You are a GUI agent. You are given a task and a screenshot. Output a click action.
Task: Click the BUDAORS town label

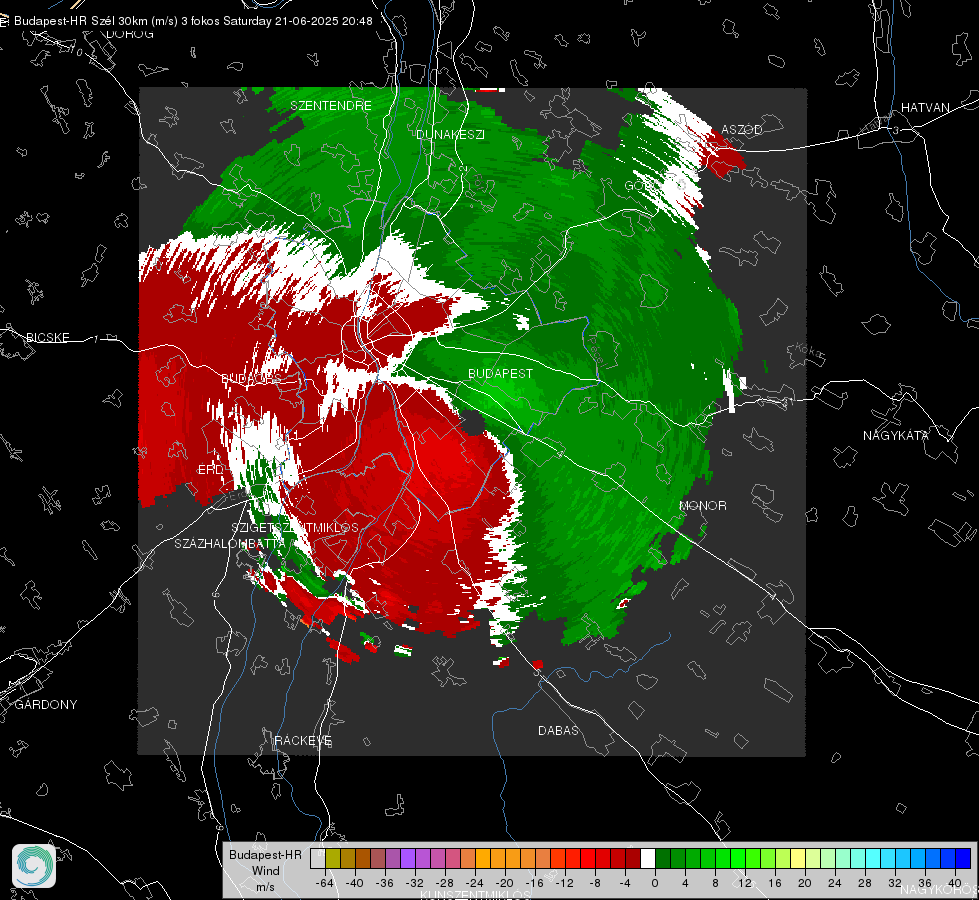click(252, 378)
